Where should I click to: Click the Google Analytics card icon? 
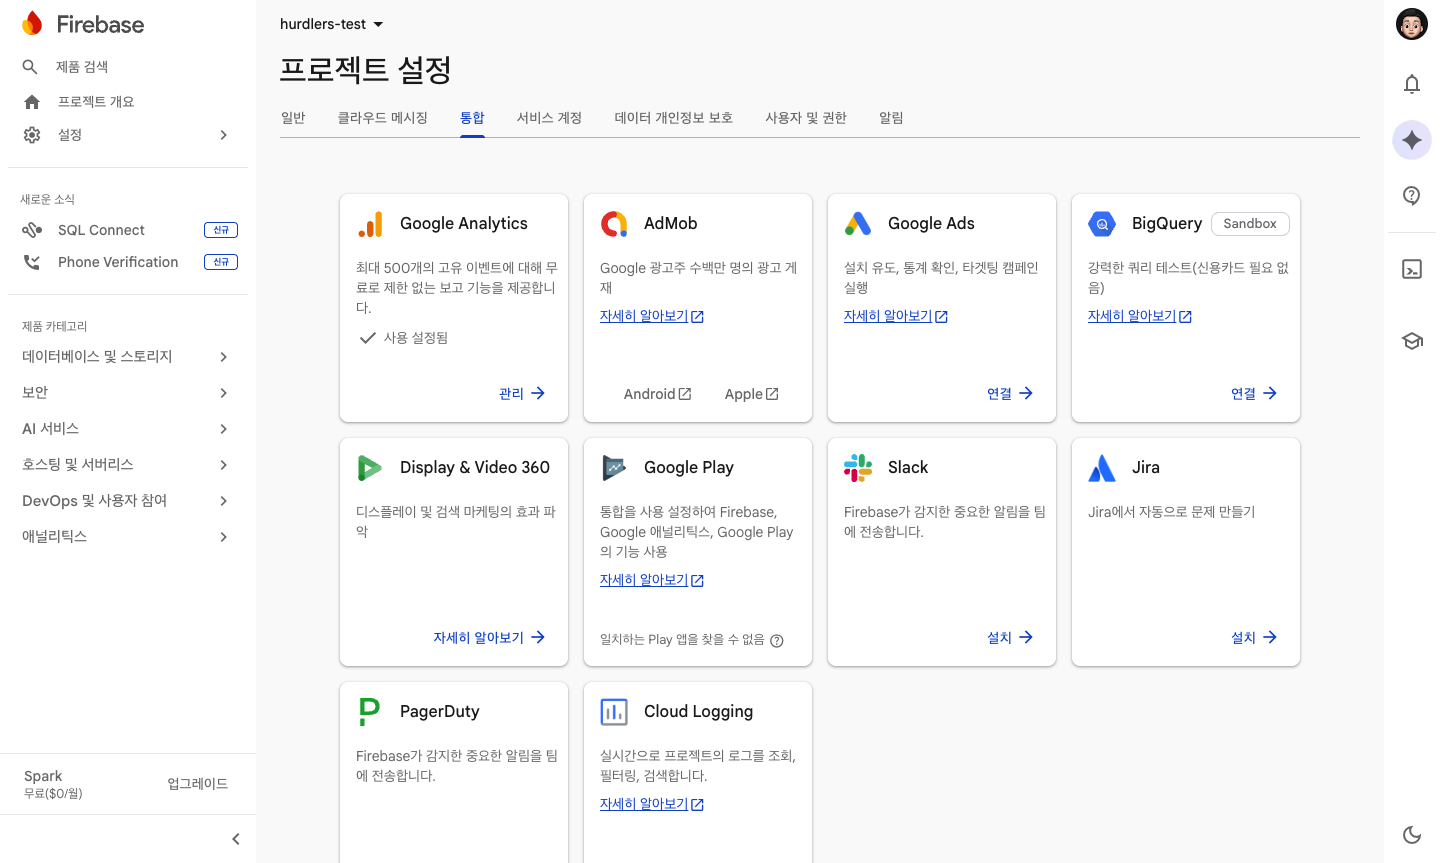pyautogui.click(x=370, y=224)
